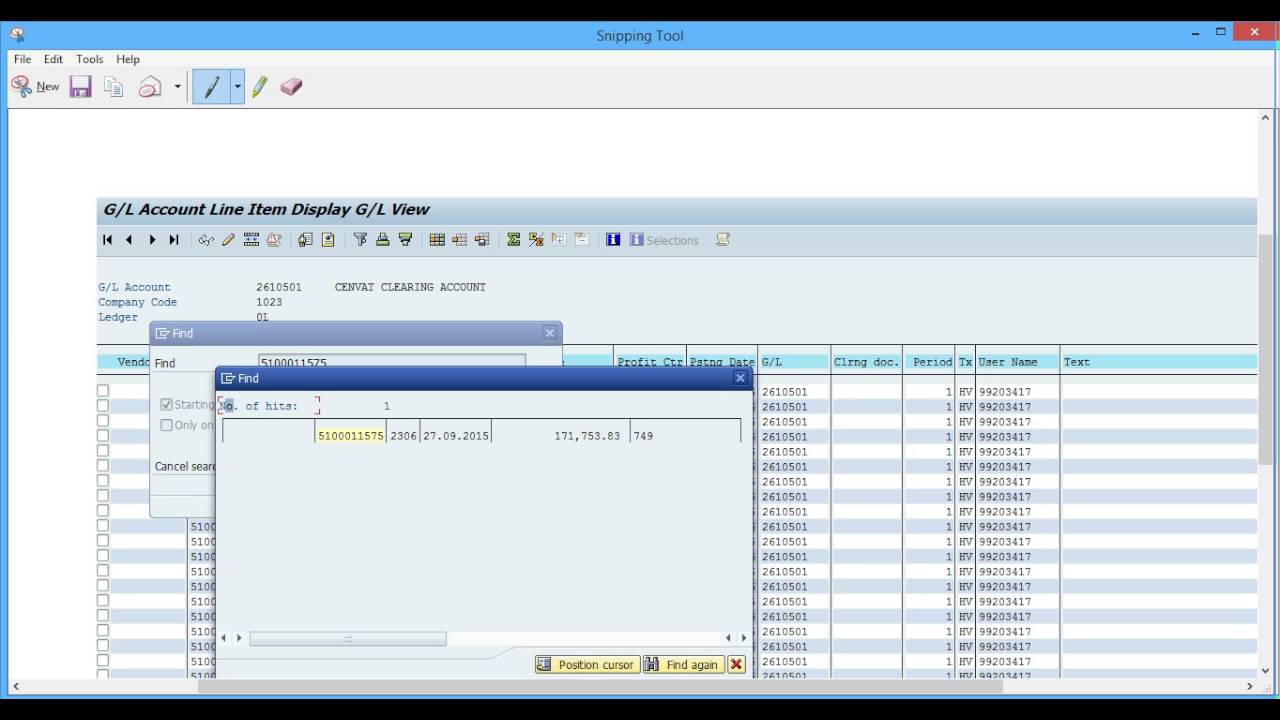1280x720 pixels.
Task: Click the Selections button
Action: coord(664,240)
